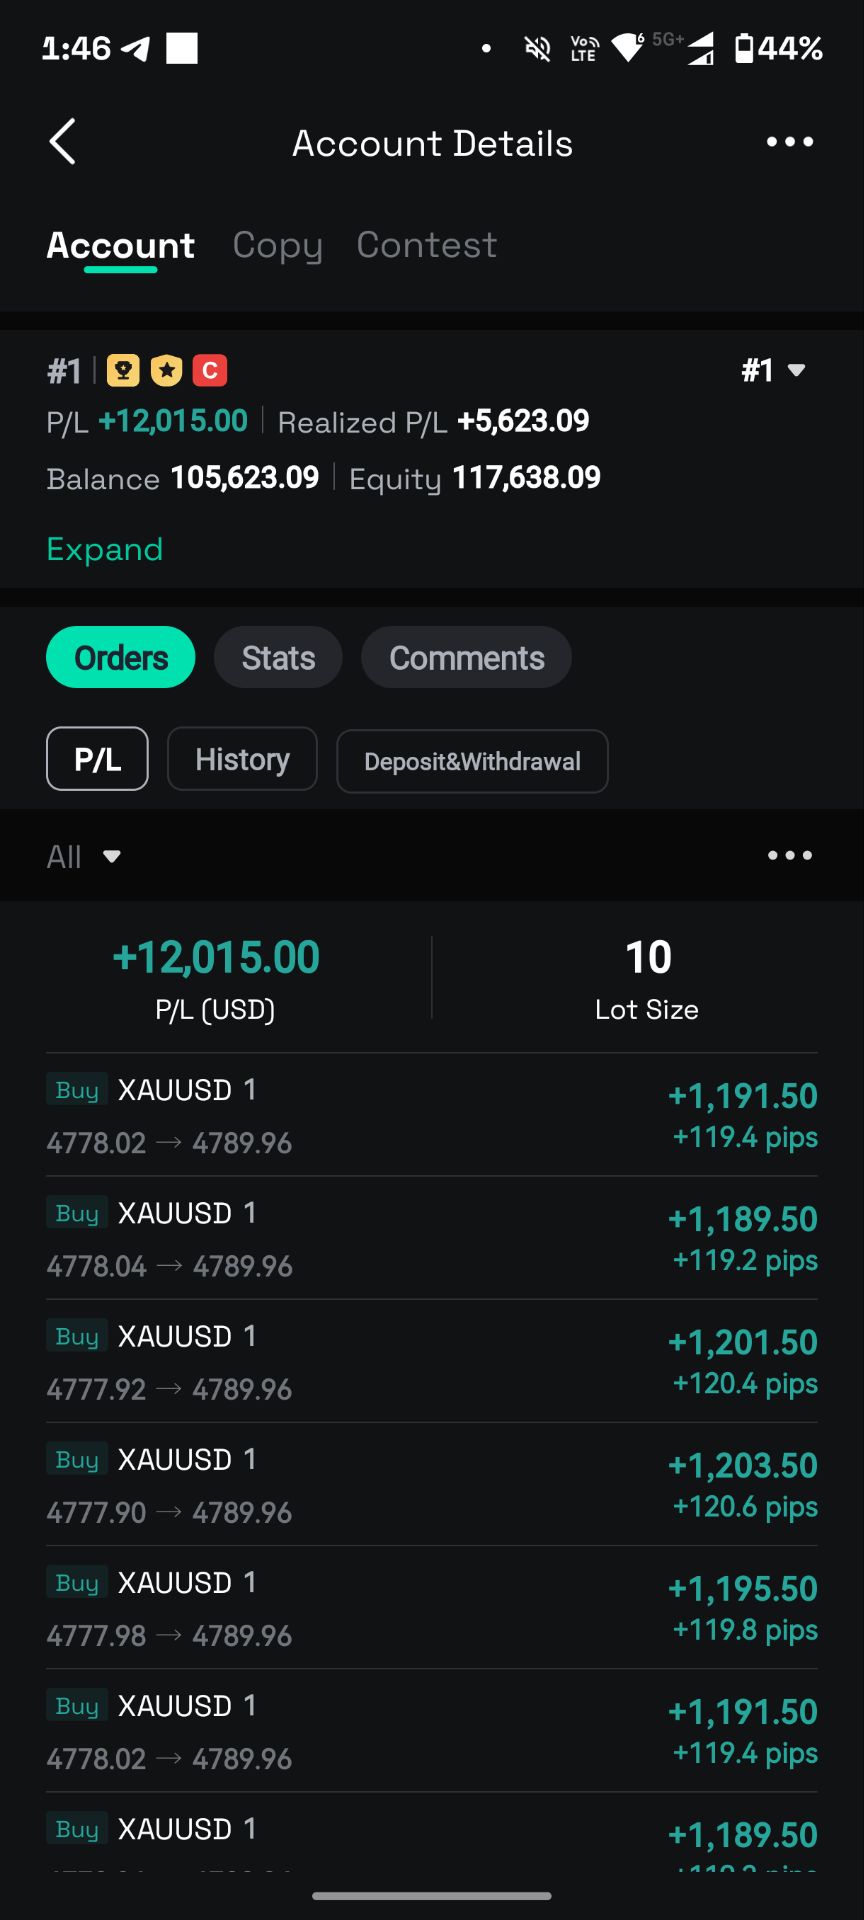
Task: Select the Deposit&Withdrawal filter chip
Action: coord(472,761)
